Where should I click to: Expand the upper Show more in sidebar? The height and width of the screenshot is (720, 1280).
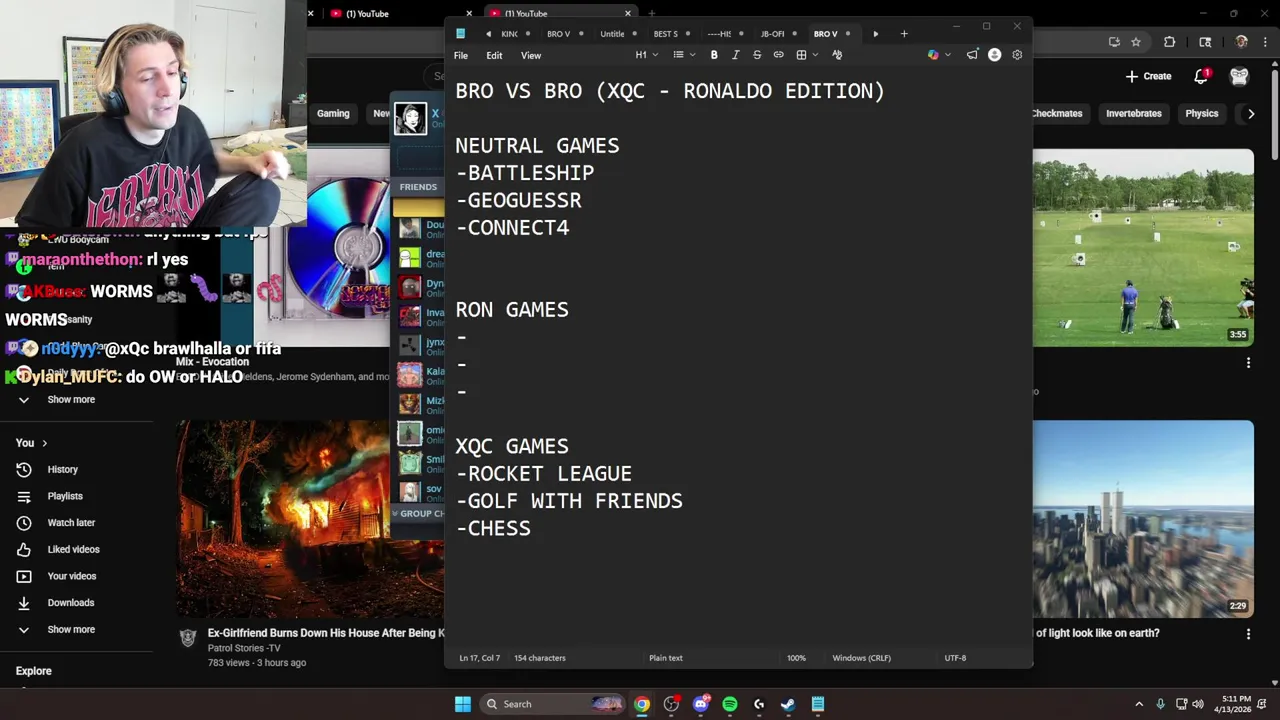[x=71, y=399]
